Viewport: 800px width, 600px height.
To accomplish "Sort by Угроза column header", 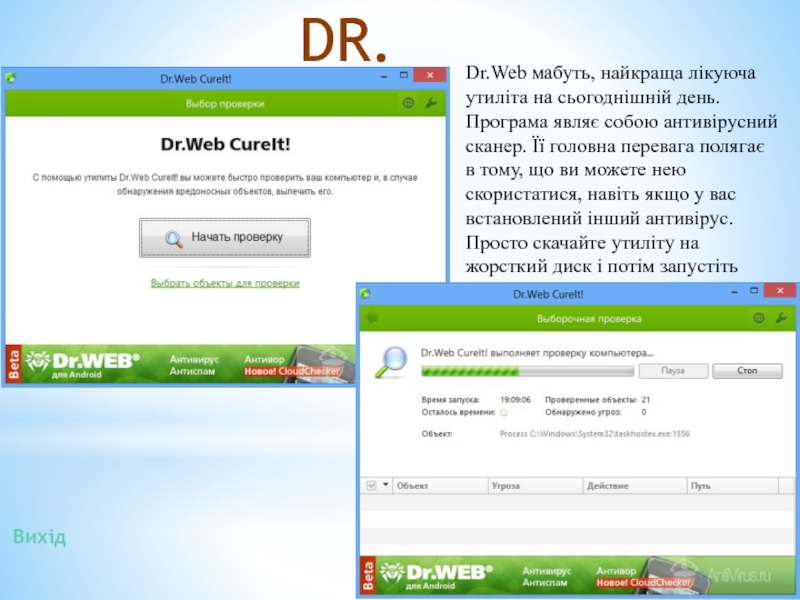I will coord(535,486).
